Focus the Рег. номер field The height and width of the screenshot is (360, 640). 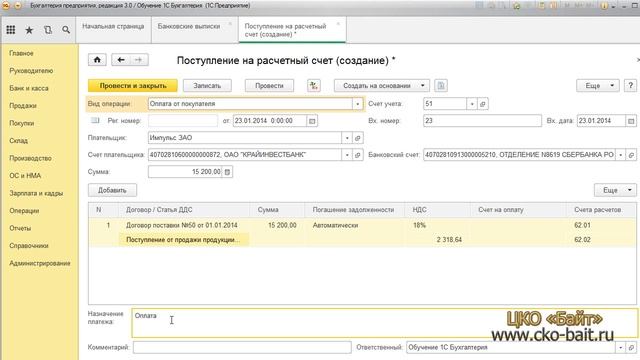183,121
